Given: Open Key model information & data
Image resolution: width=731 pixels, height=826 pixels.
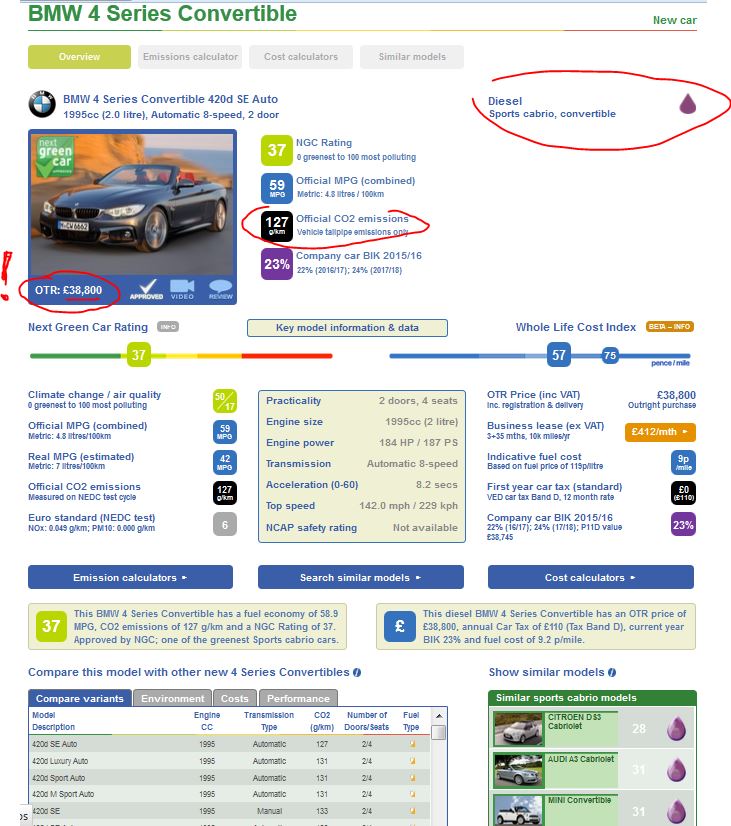Looking at the screenshot, I should (x=347, y=328).
